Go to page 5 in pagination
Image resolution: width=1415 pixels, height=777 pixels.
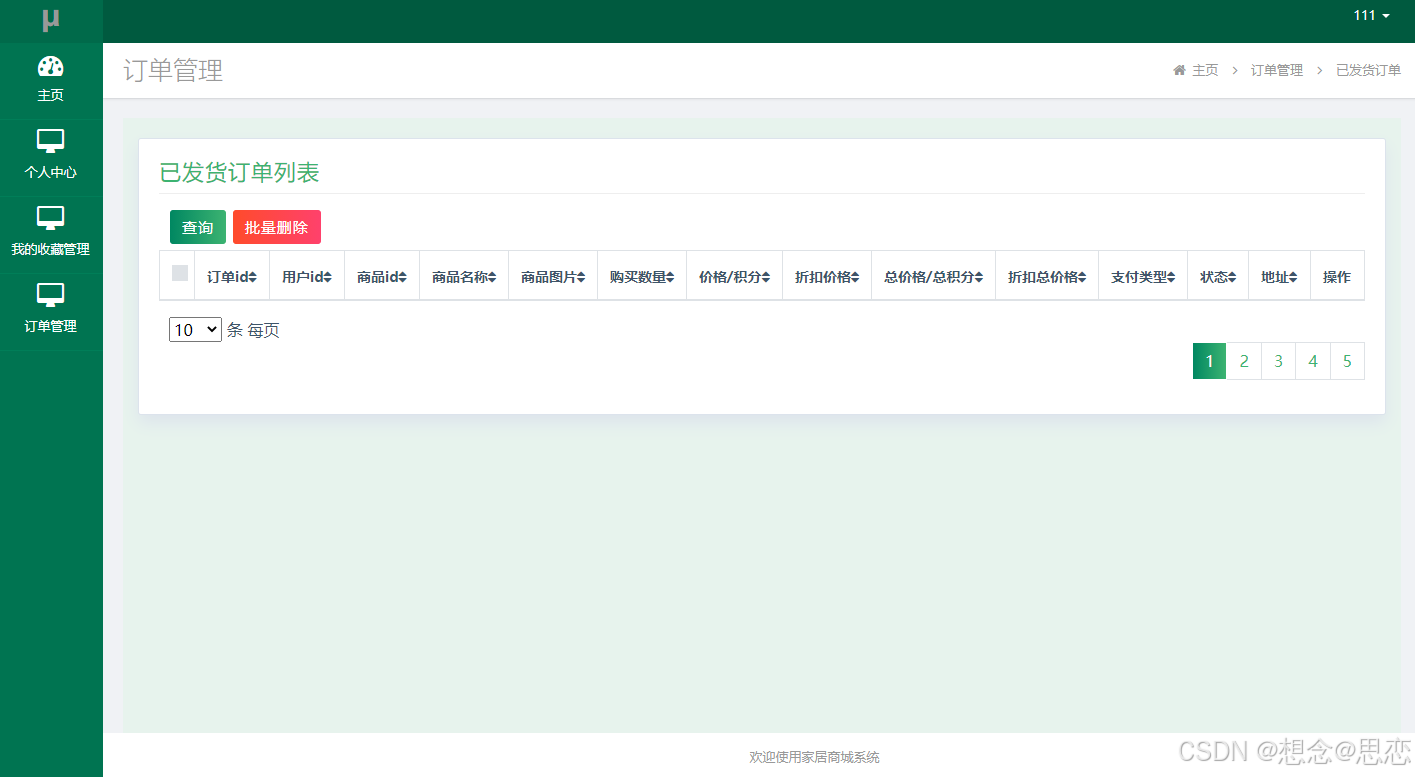1348,361
